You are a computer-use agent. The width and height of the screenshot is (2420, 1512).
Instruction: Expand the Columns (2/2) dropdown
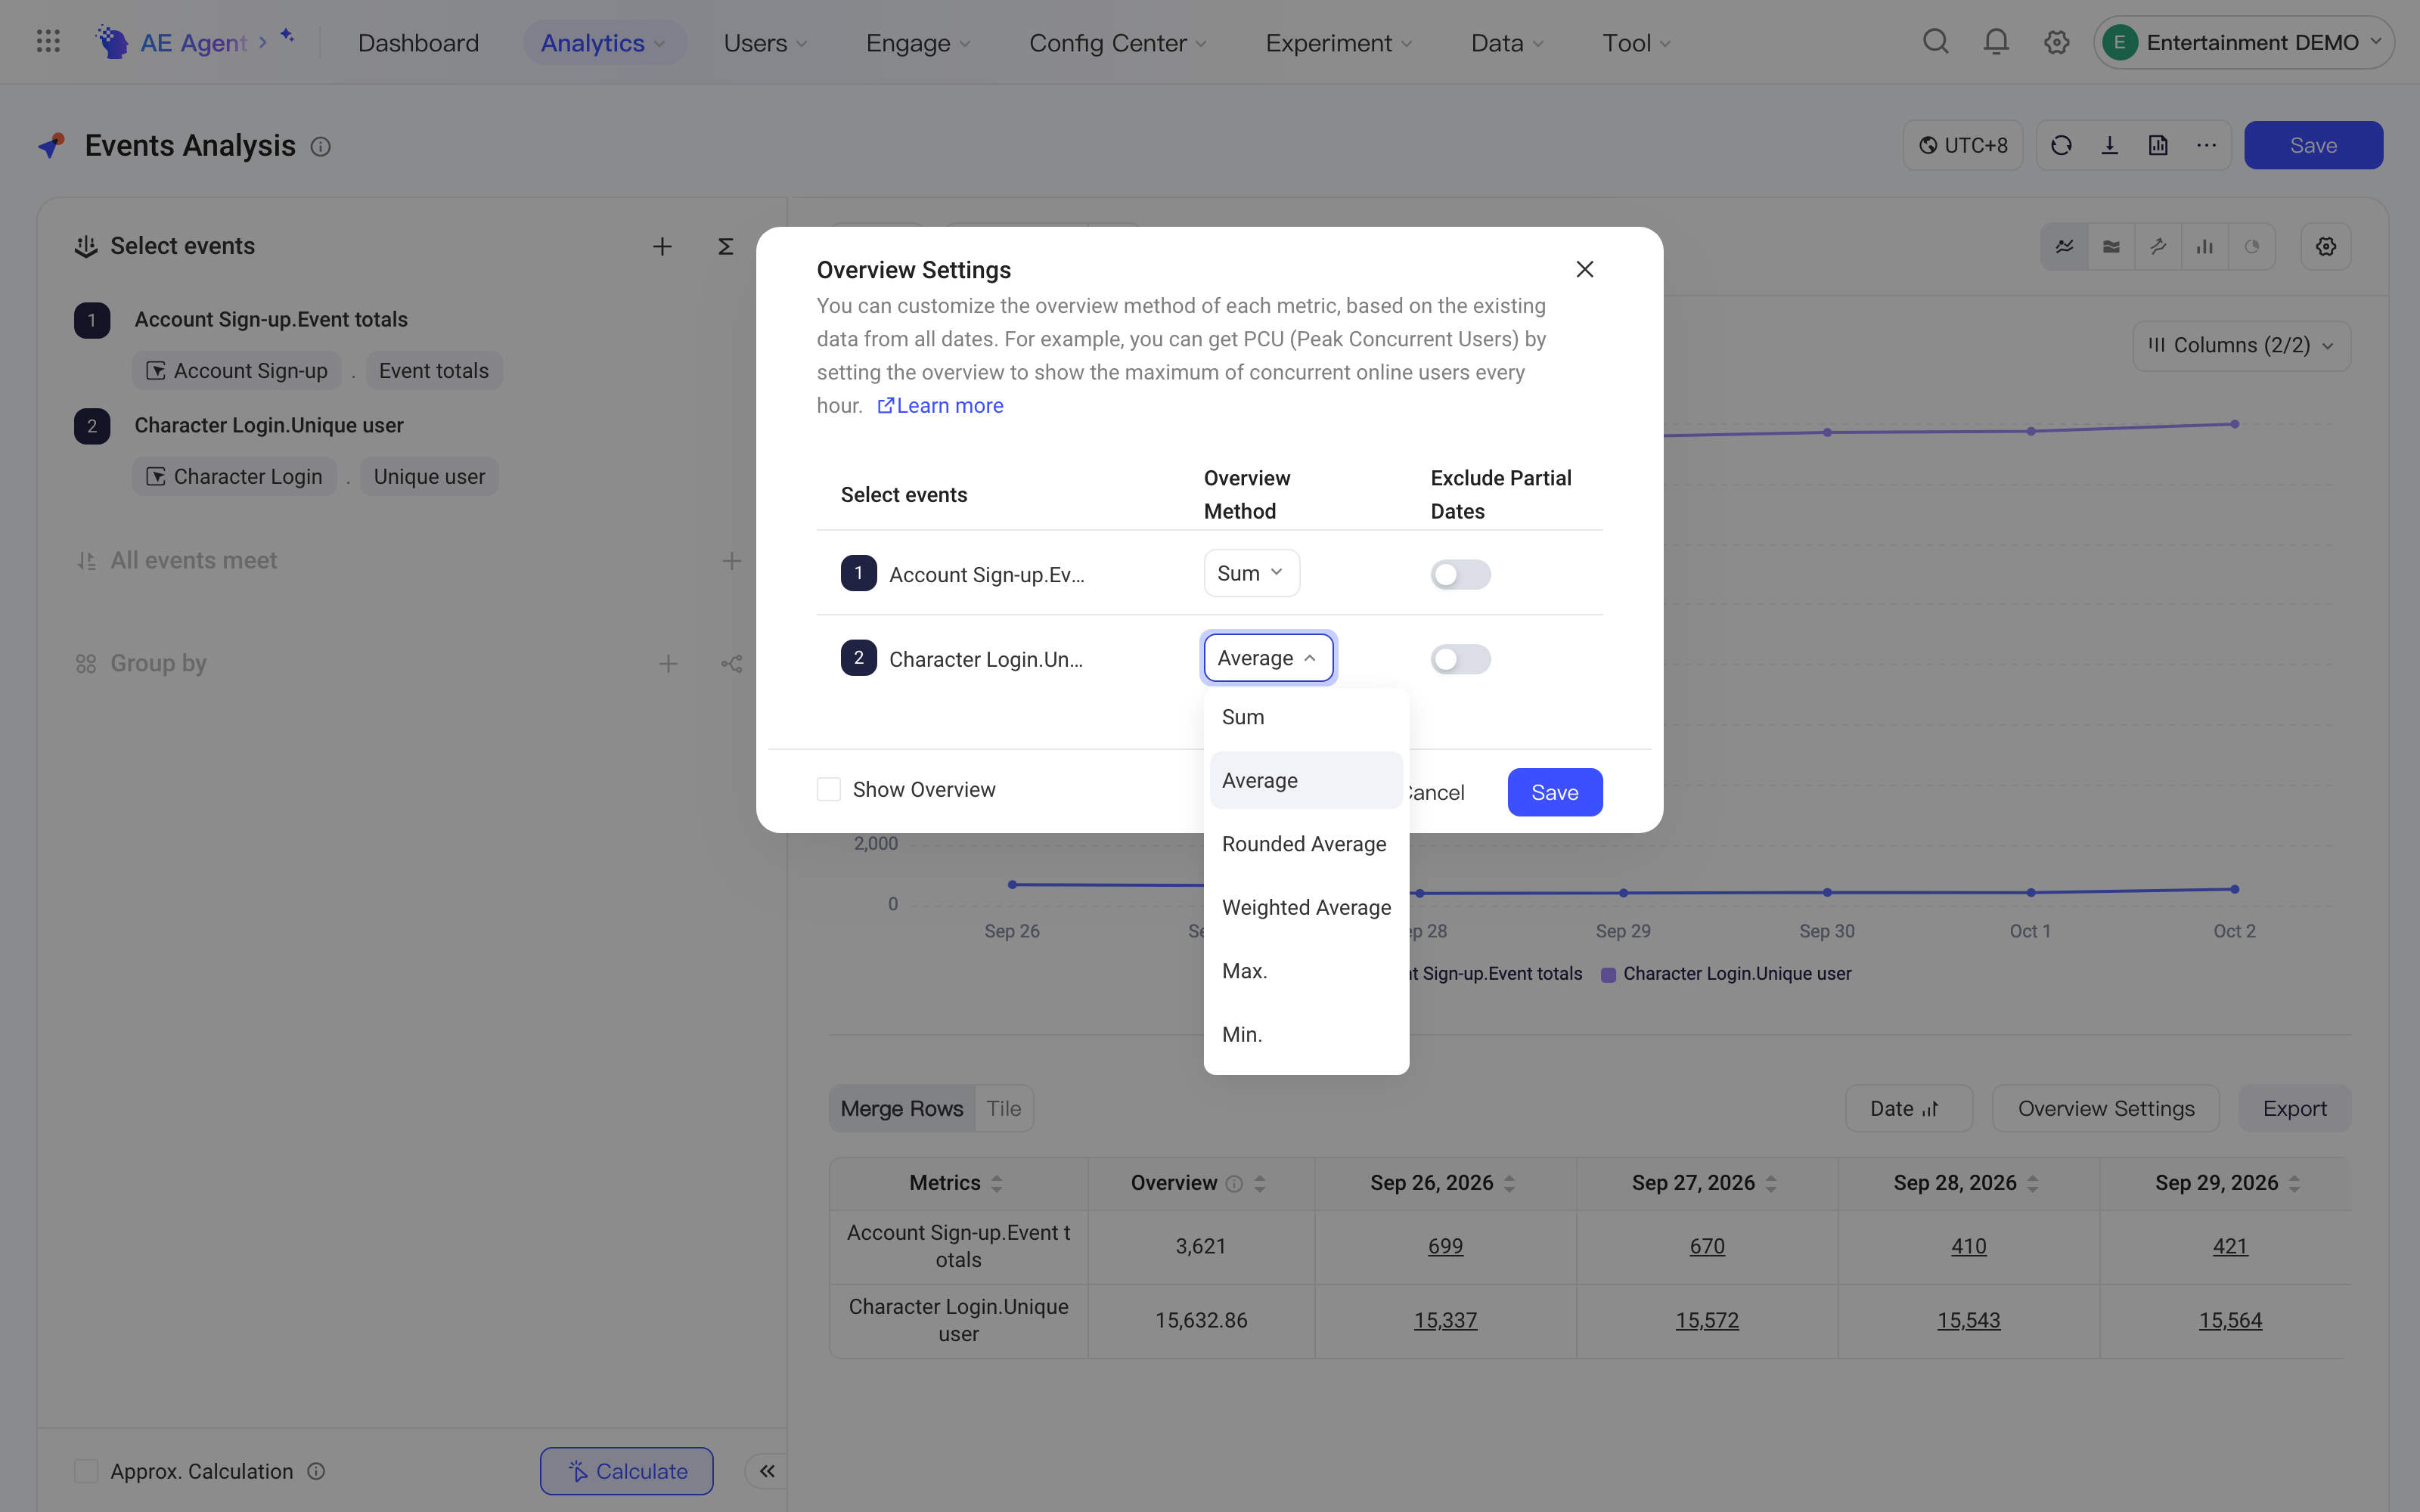click(2242, 346)
